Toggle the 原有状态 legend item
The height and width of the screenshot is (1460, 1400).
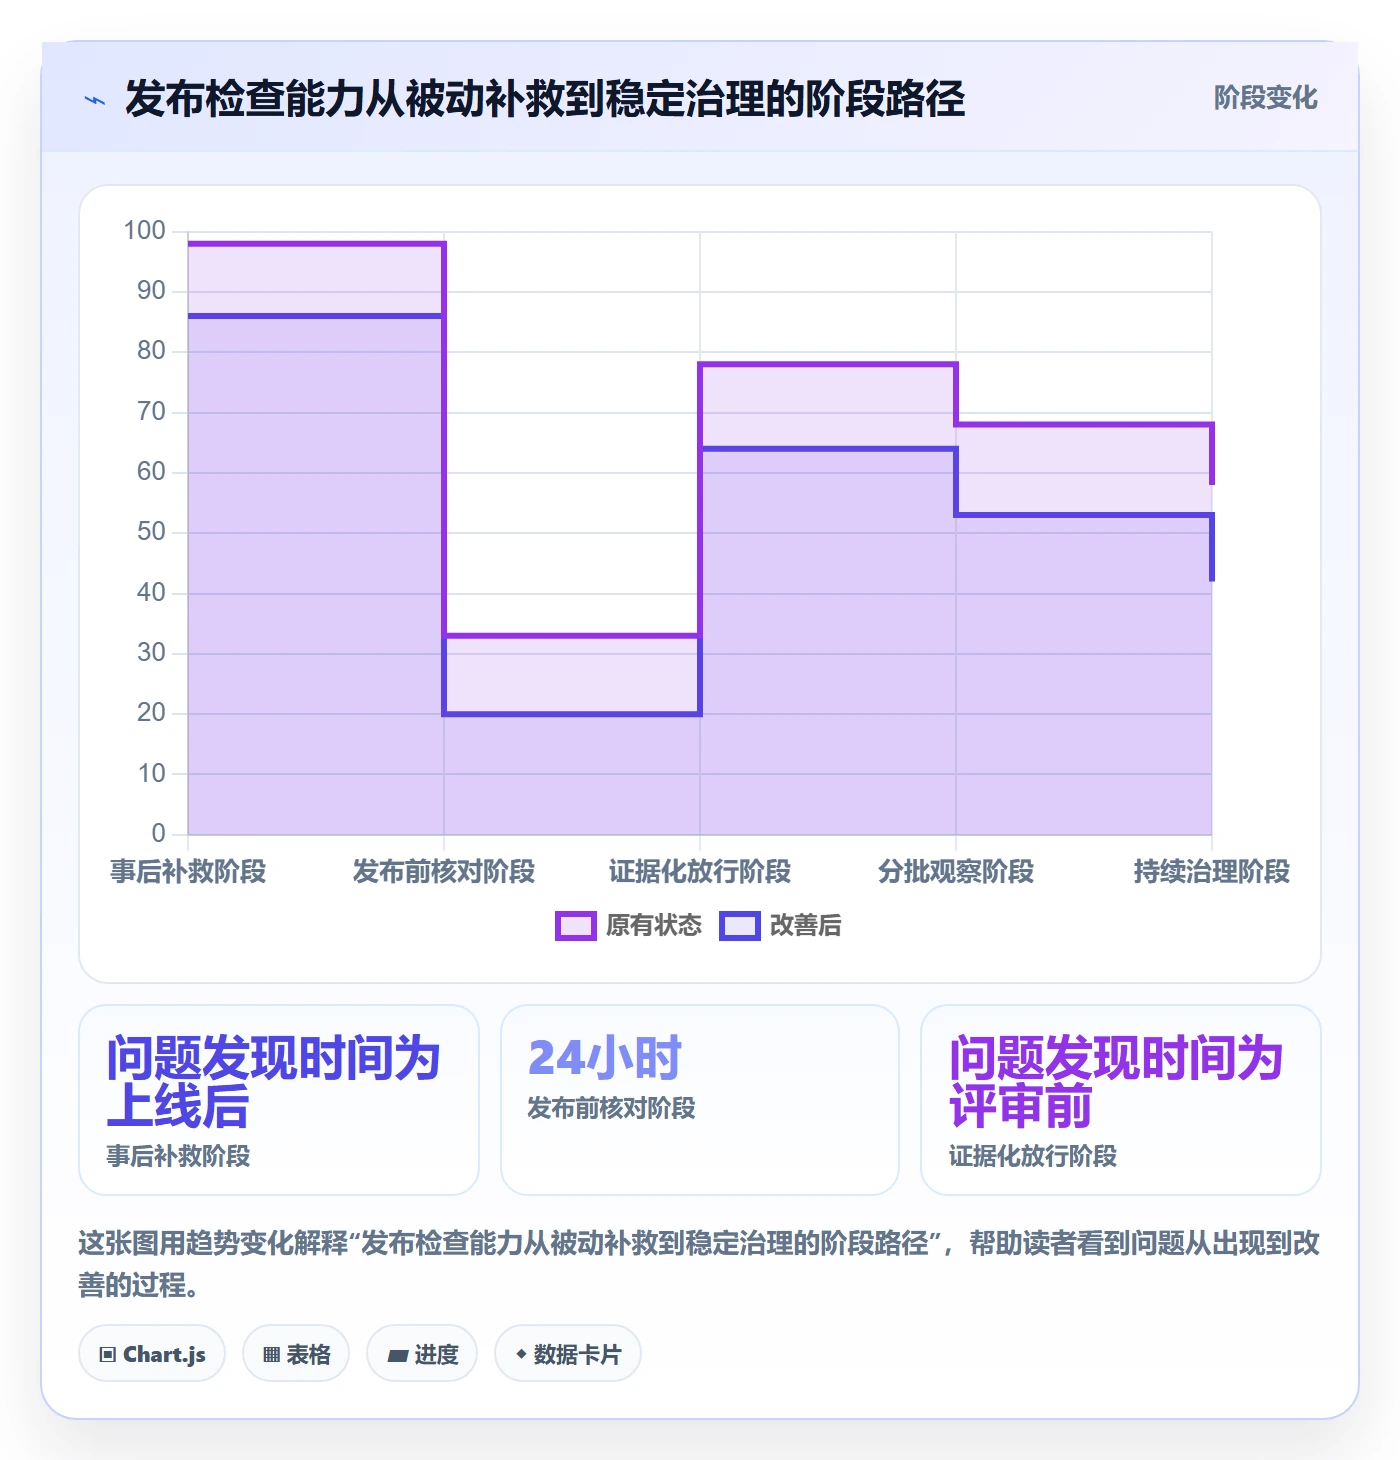tap(628, 925)
